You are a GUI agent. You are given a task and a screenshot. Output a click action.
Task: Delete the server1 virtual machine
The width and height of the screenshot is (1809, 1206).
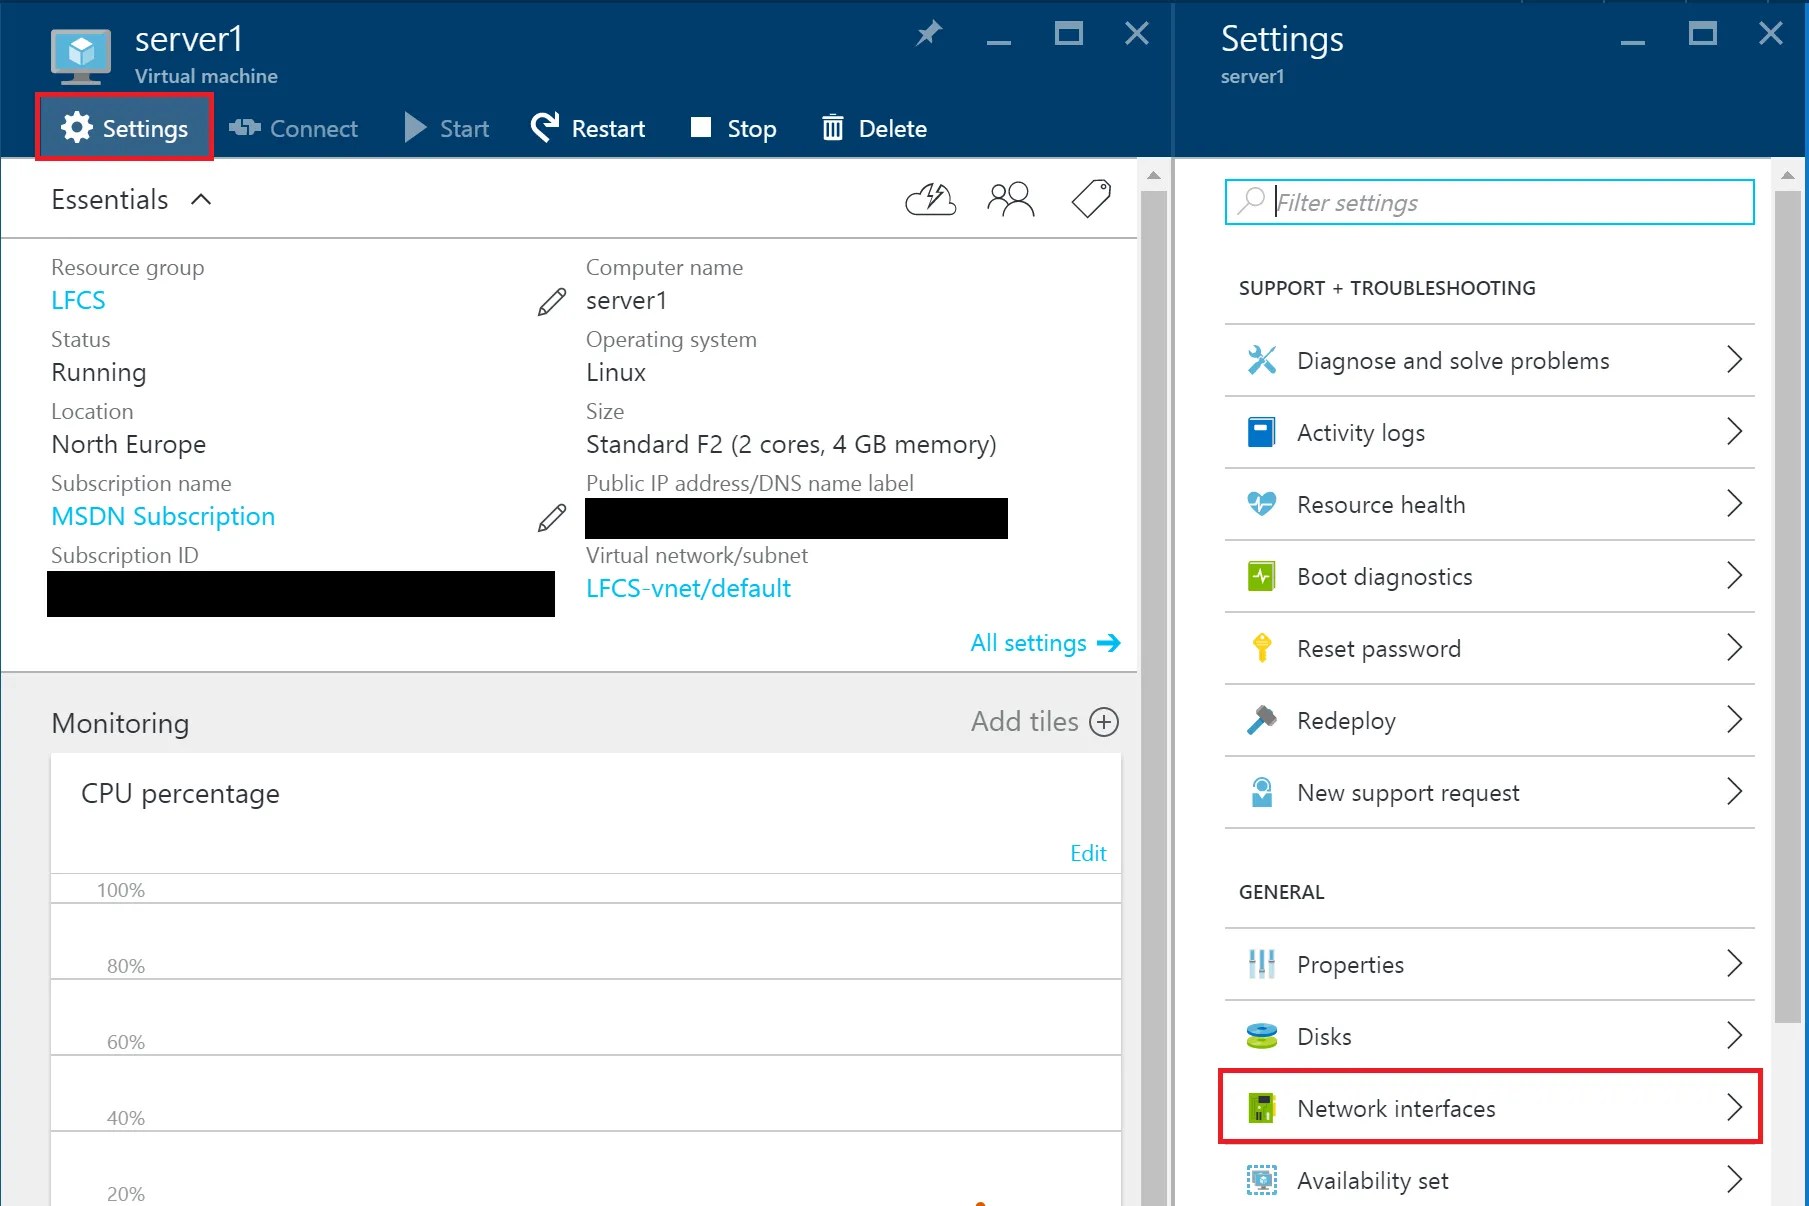874,128
